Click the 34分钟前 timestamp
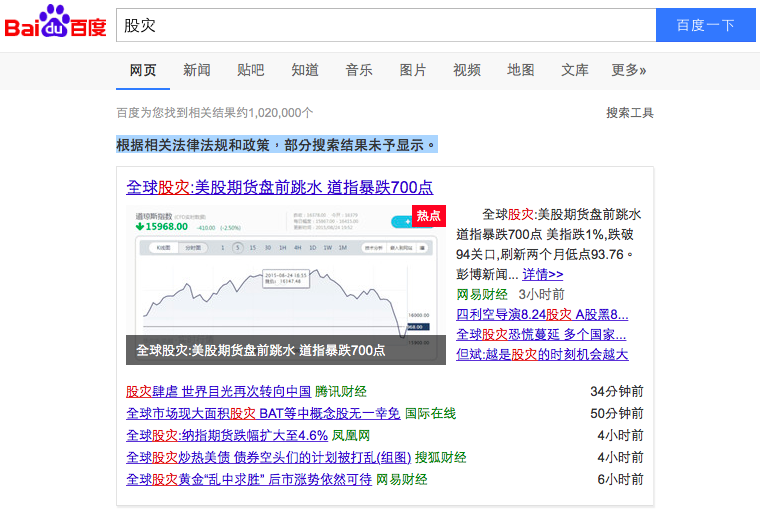 point(617,391)
